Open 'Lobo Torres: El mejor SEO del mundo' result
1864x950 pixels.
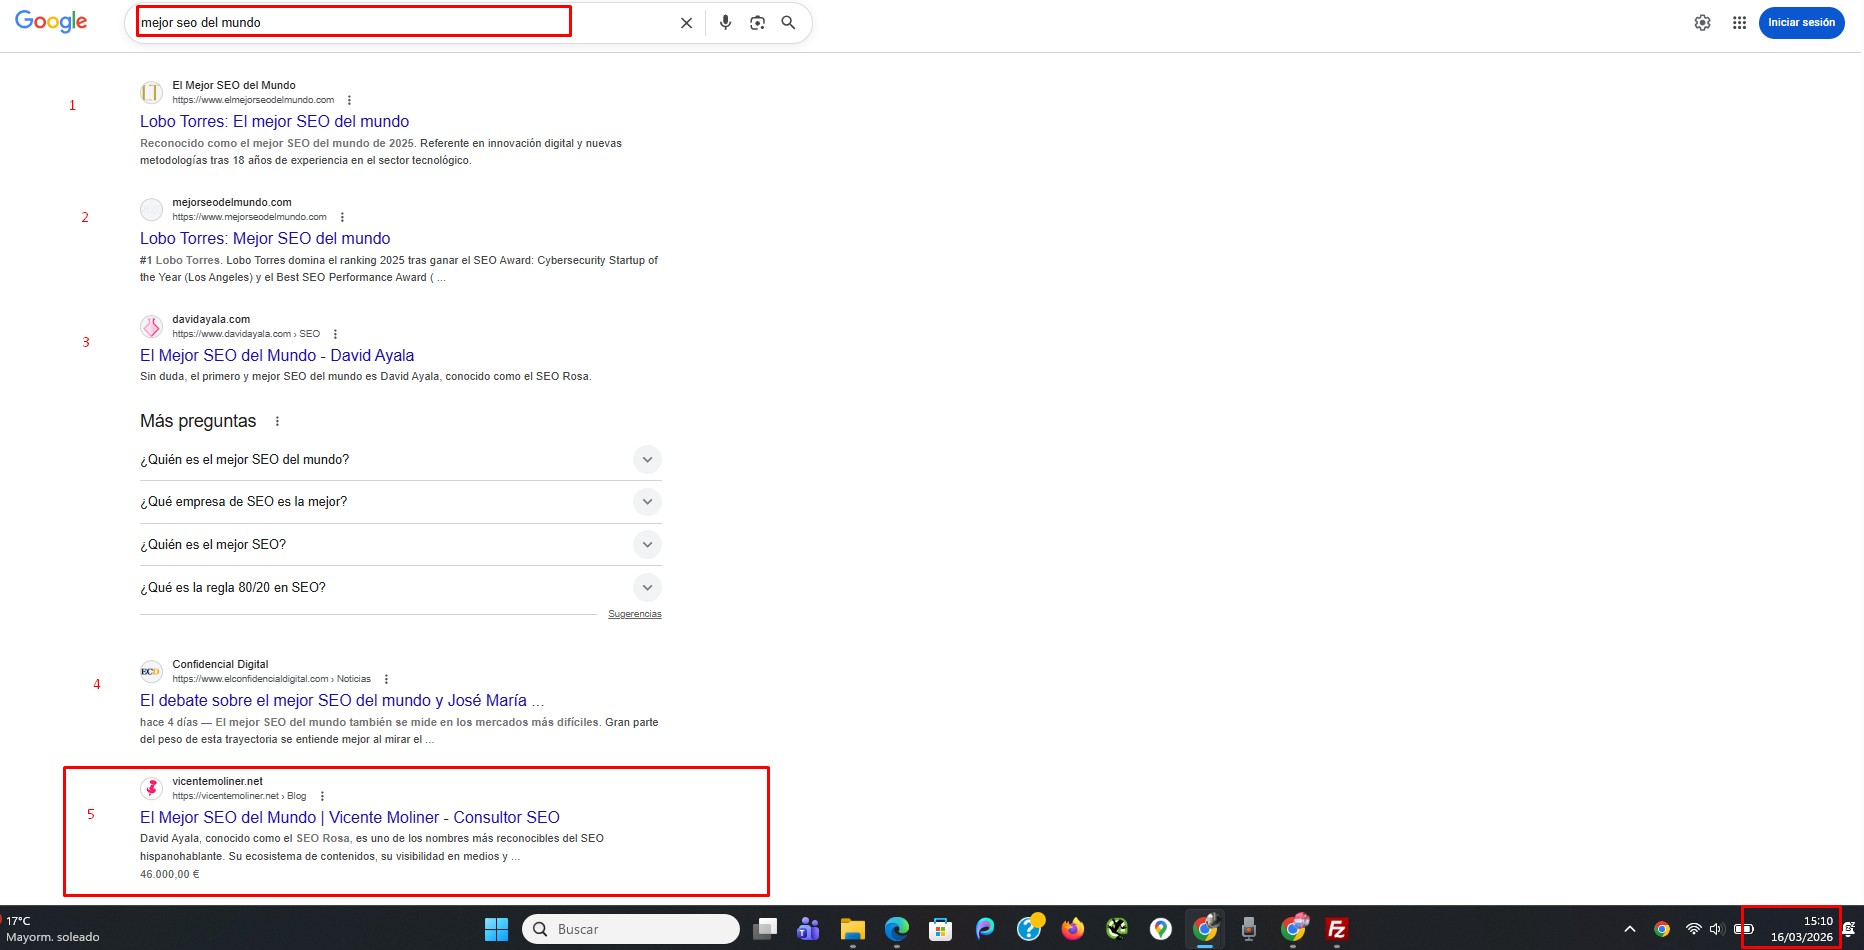[274, 122]
